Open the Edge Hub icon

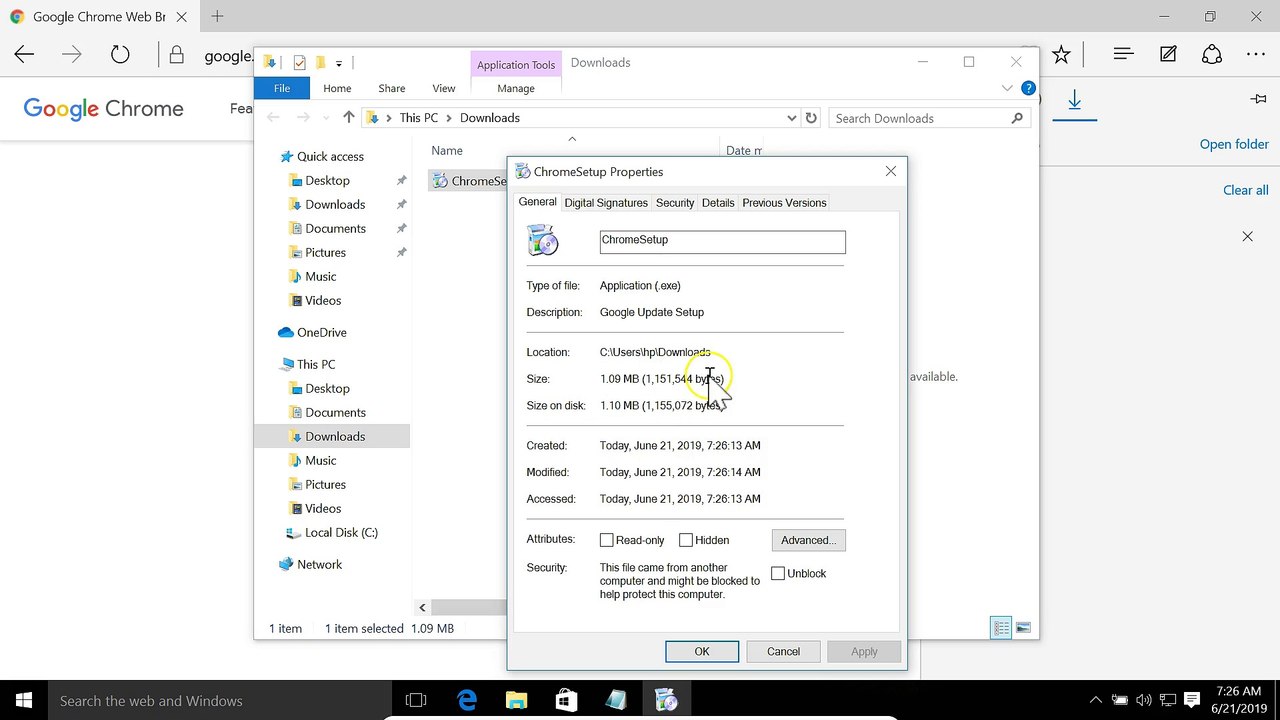coord(1123,55)
